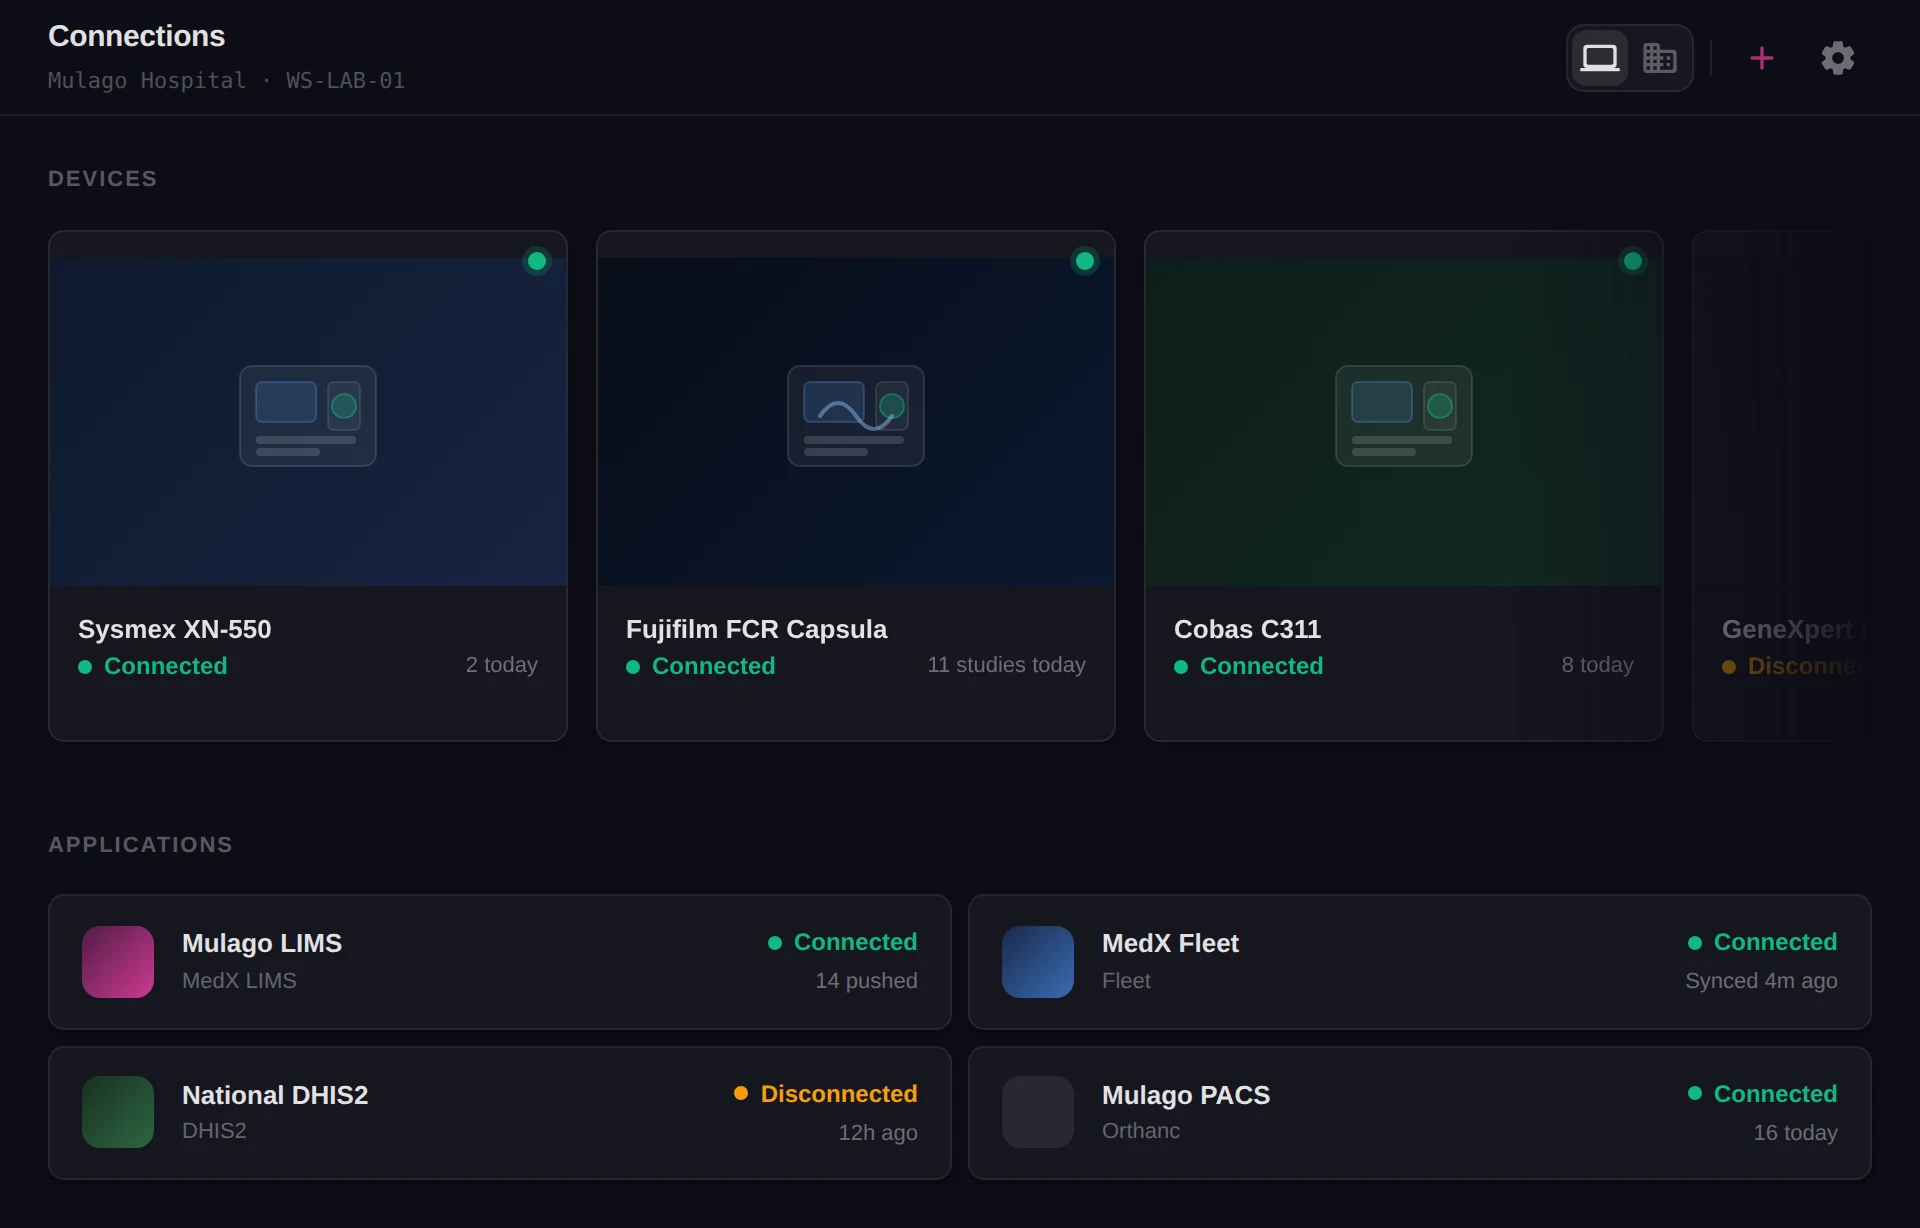The image size is (1920, 1228).
Task: Click the Connections page title
Action: [137, 36]
